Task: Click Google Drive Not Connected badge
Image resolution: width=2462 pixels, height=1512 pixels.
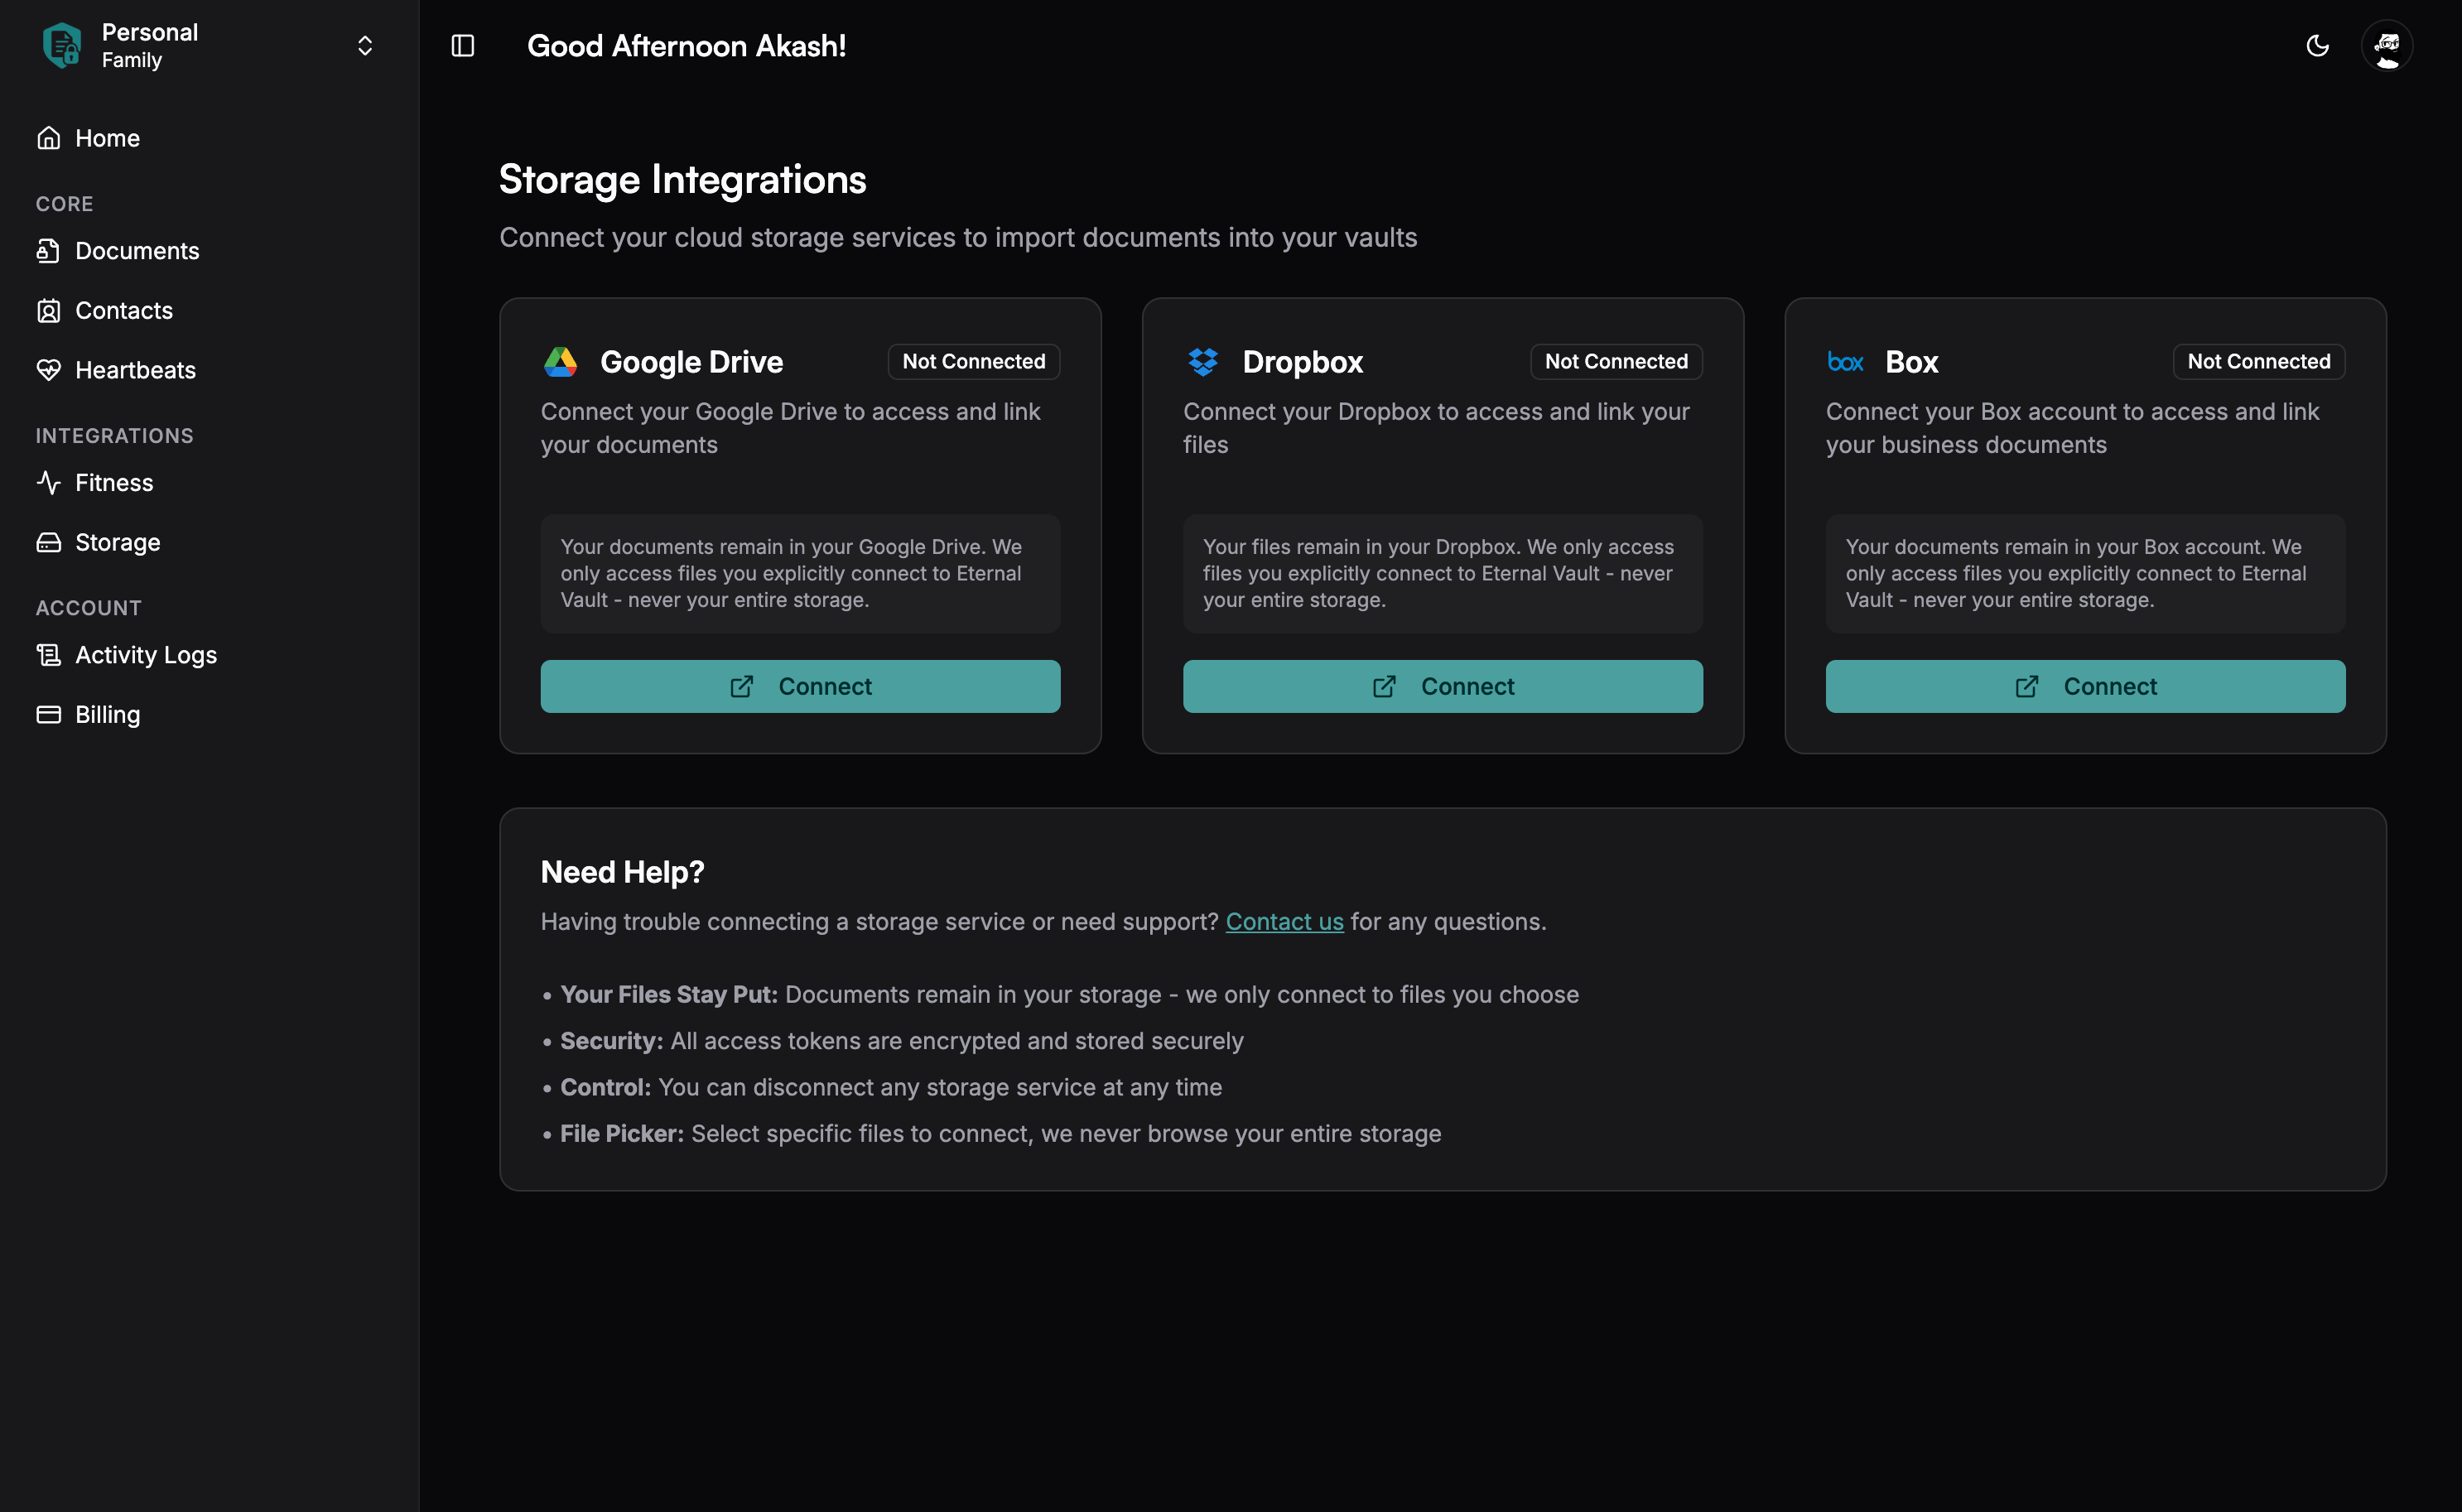Action: coord(974,361)
